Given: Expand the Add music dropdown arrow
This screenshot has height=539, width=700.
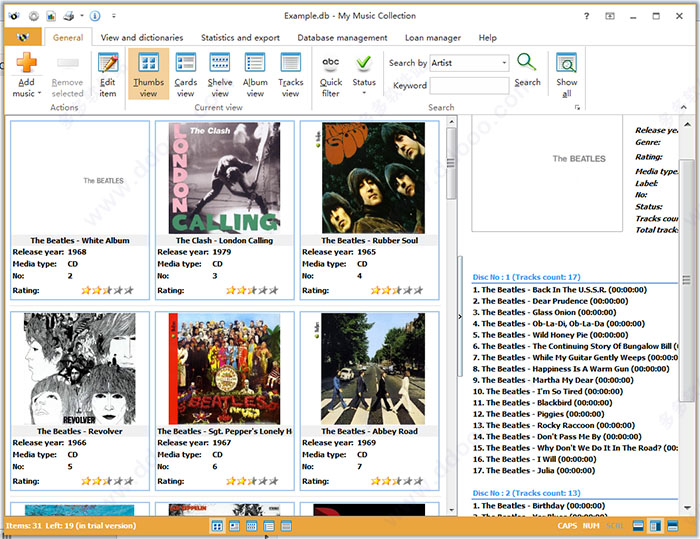Looking at the screenshot, I should tap(39, 93).
